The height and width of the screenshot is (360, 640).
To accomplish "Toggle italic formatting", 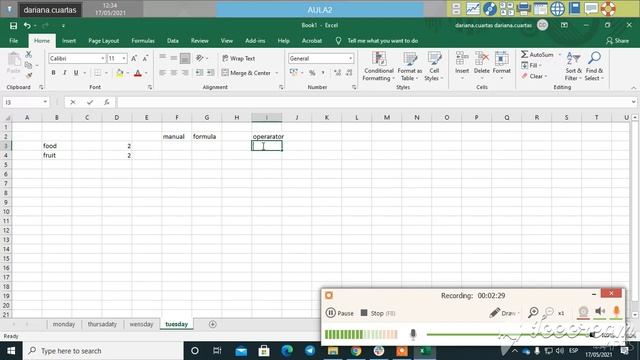I will point(64,73).
